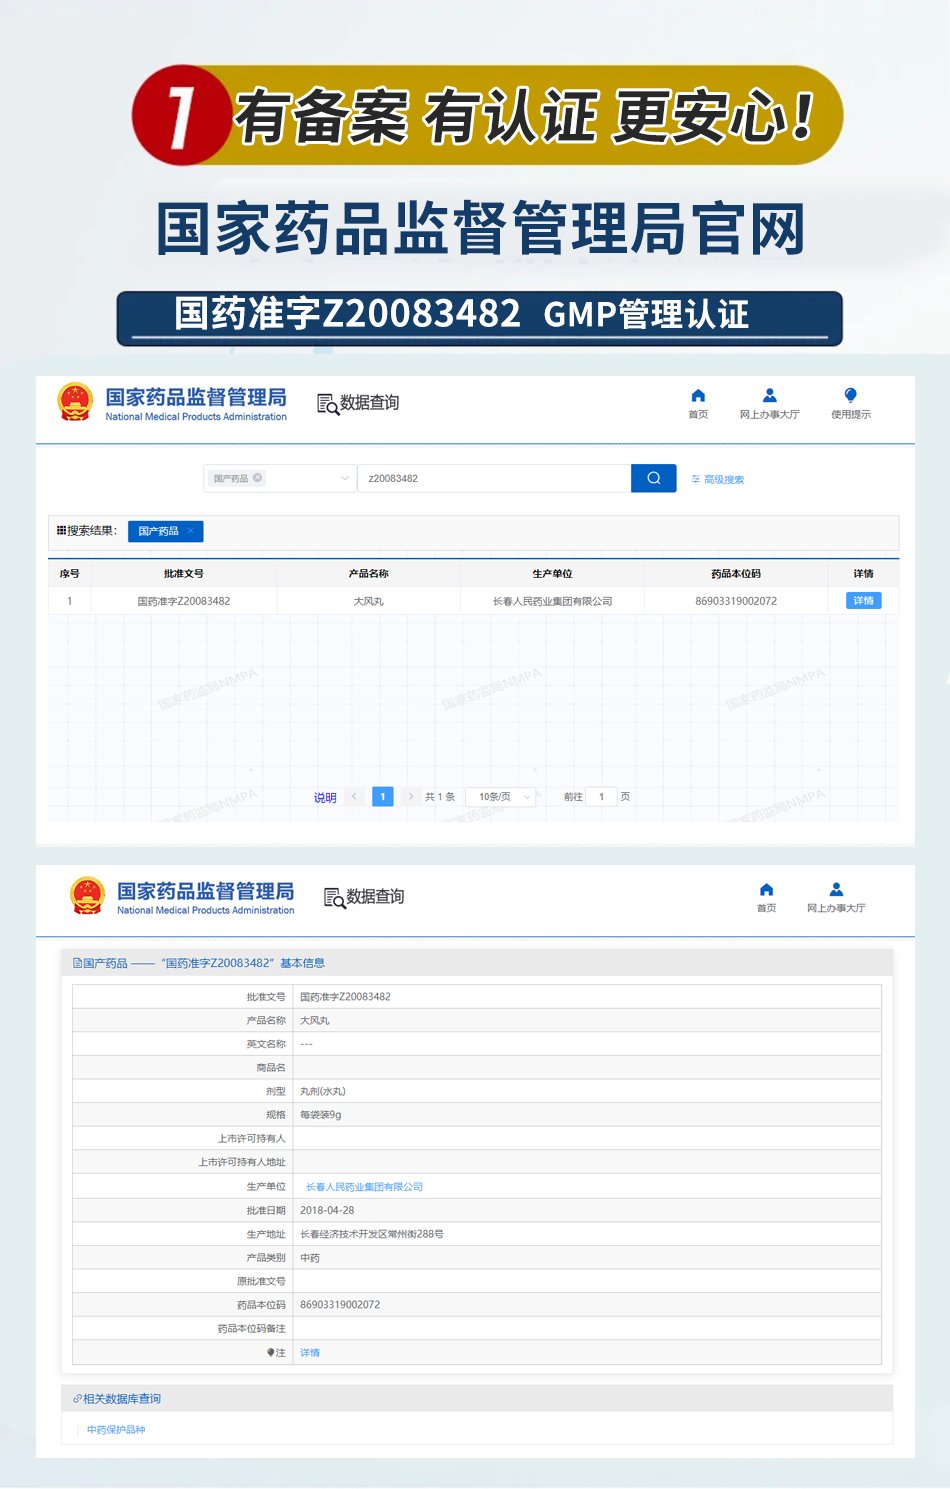
Task: Go to 首页 home icon on the detail page
Action: click(766, 890)
